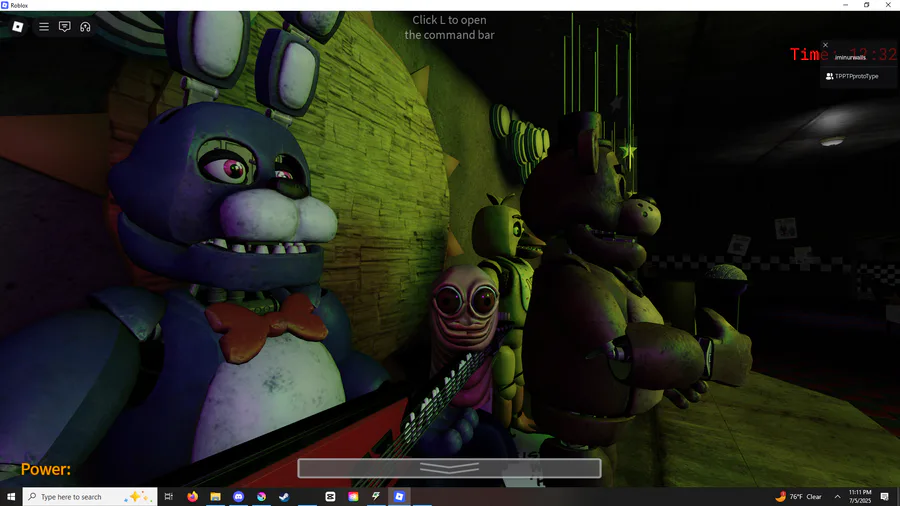Open the lightning bolt taskbar app
Image resolution: width=900 pixels, height=506 pixels.
click(376, 496)
